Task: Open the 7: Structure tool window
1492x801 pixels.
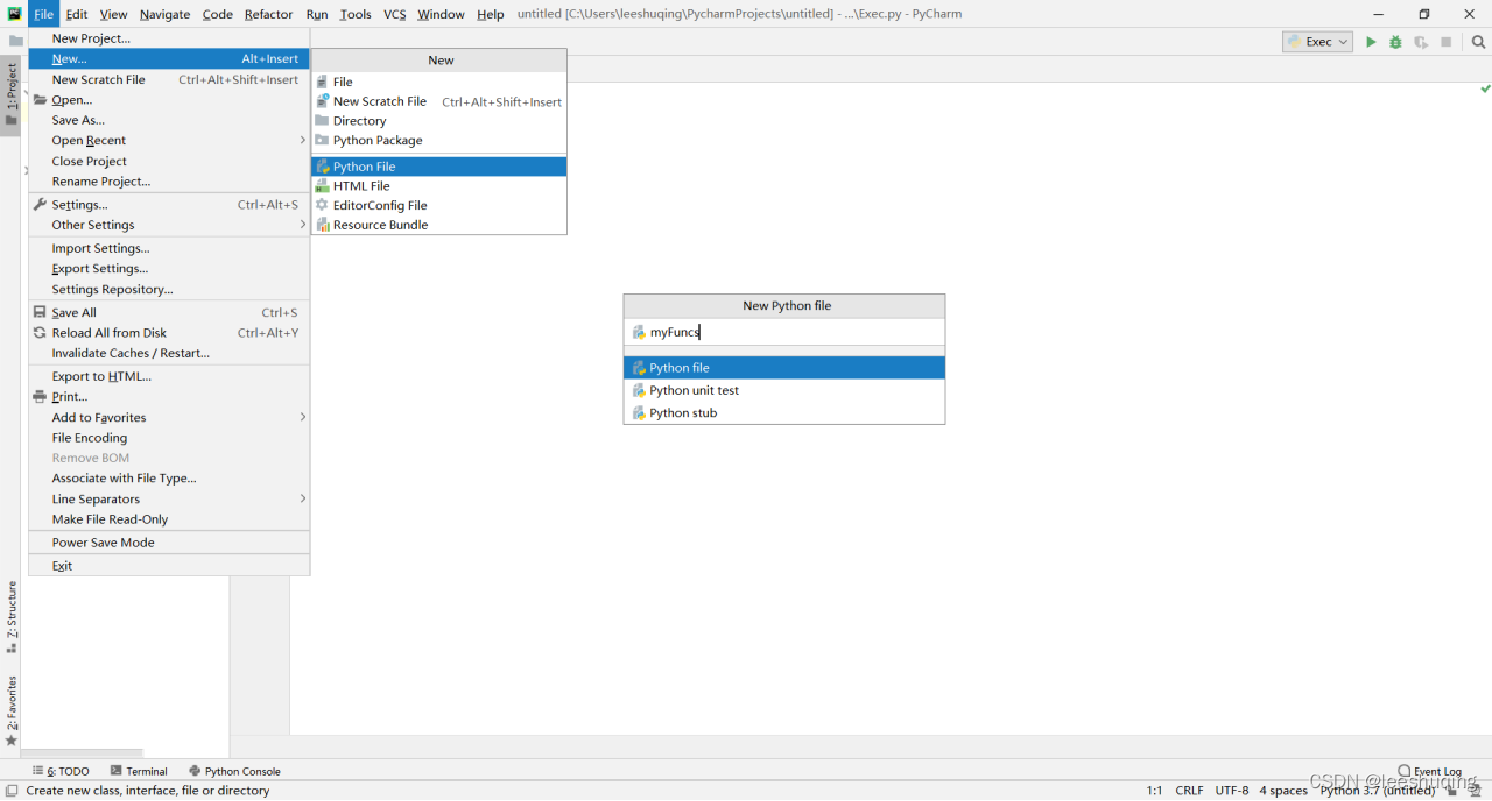Action: click(11, 617)
